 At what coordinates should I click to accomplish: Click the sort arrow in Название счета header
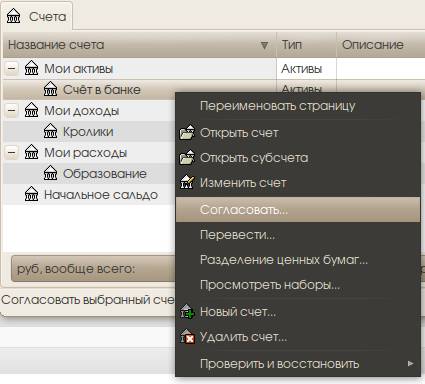tap(264, 45)
